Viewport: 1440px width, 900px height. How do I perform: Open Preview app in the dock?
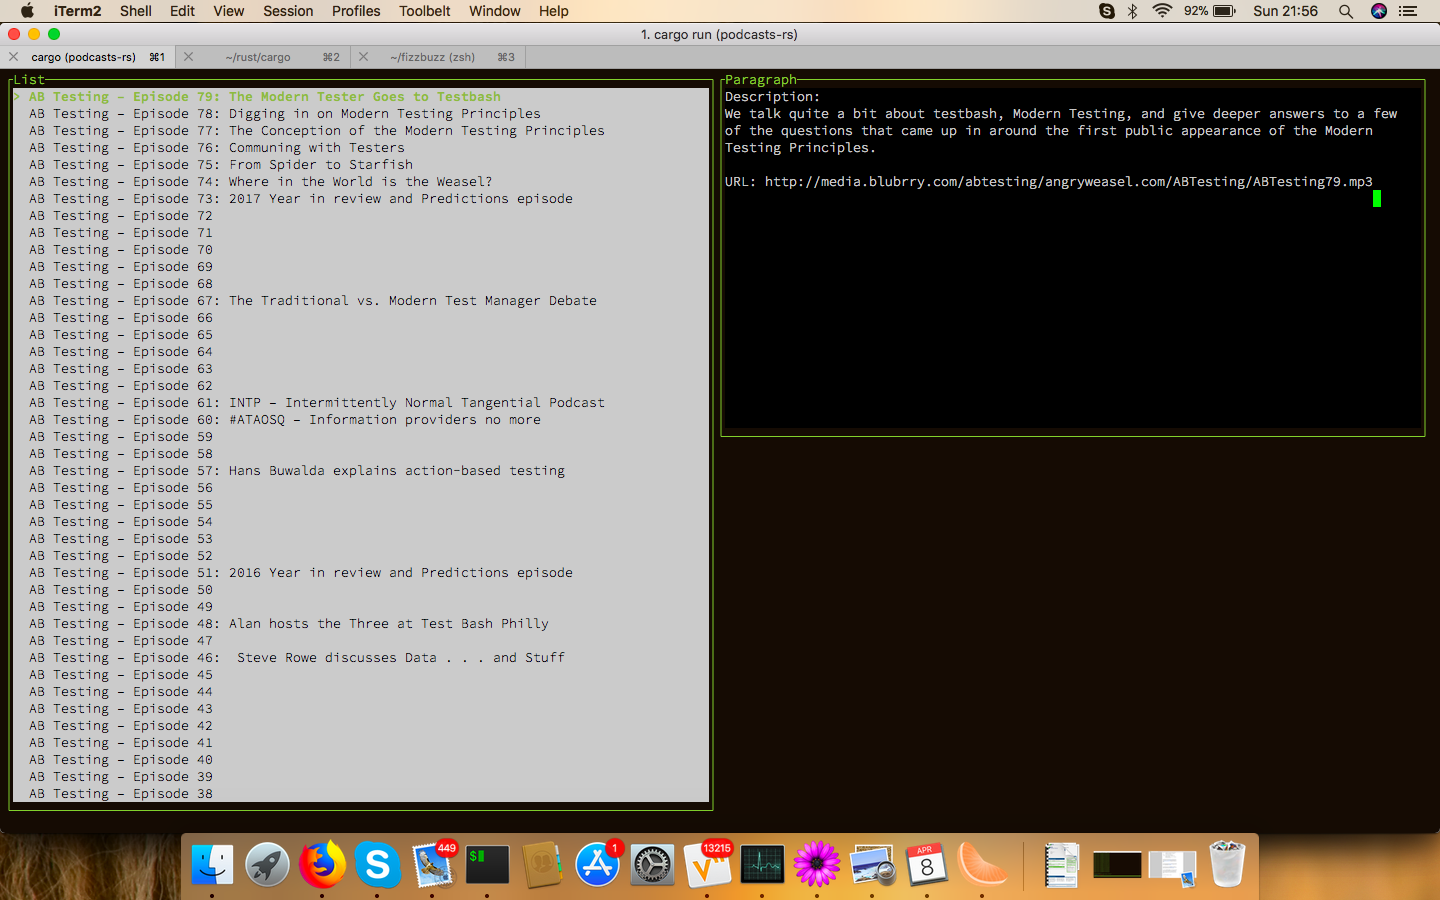point(872,865)
